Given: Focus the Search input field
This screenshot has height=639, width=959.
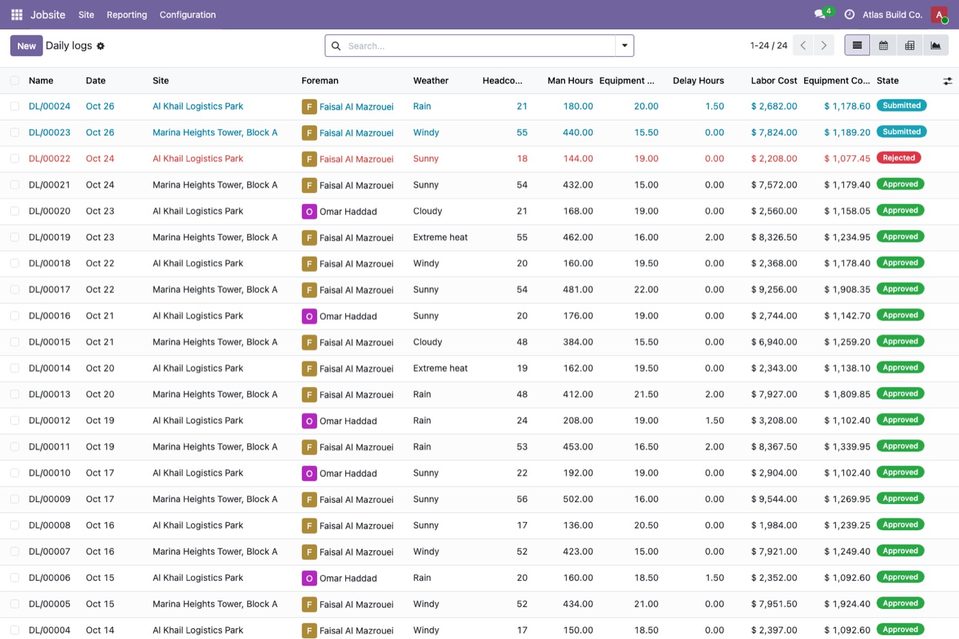Looking at the screenshot, I should click(480, 46).
